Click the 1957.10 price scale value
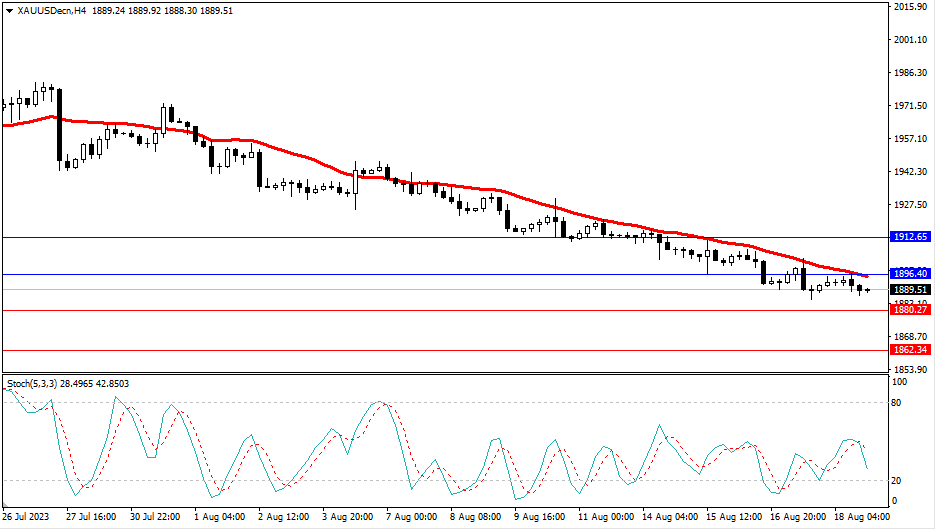This screenshot has height=529, width=935. click(x=910, y=139)
